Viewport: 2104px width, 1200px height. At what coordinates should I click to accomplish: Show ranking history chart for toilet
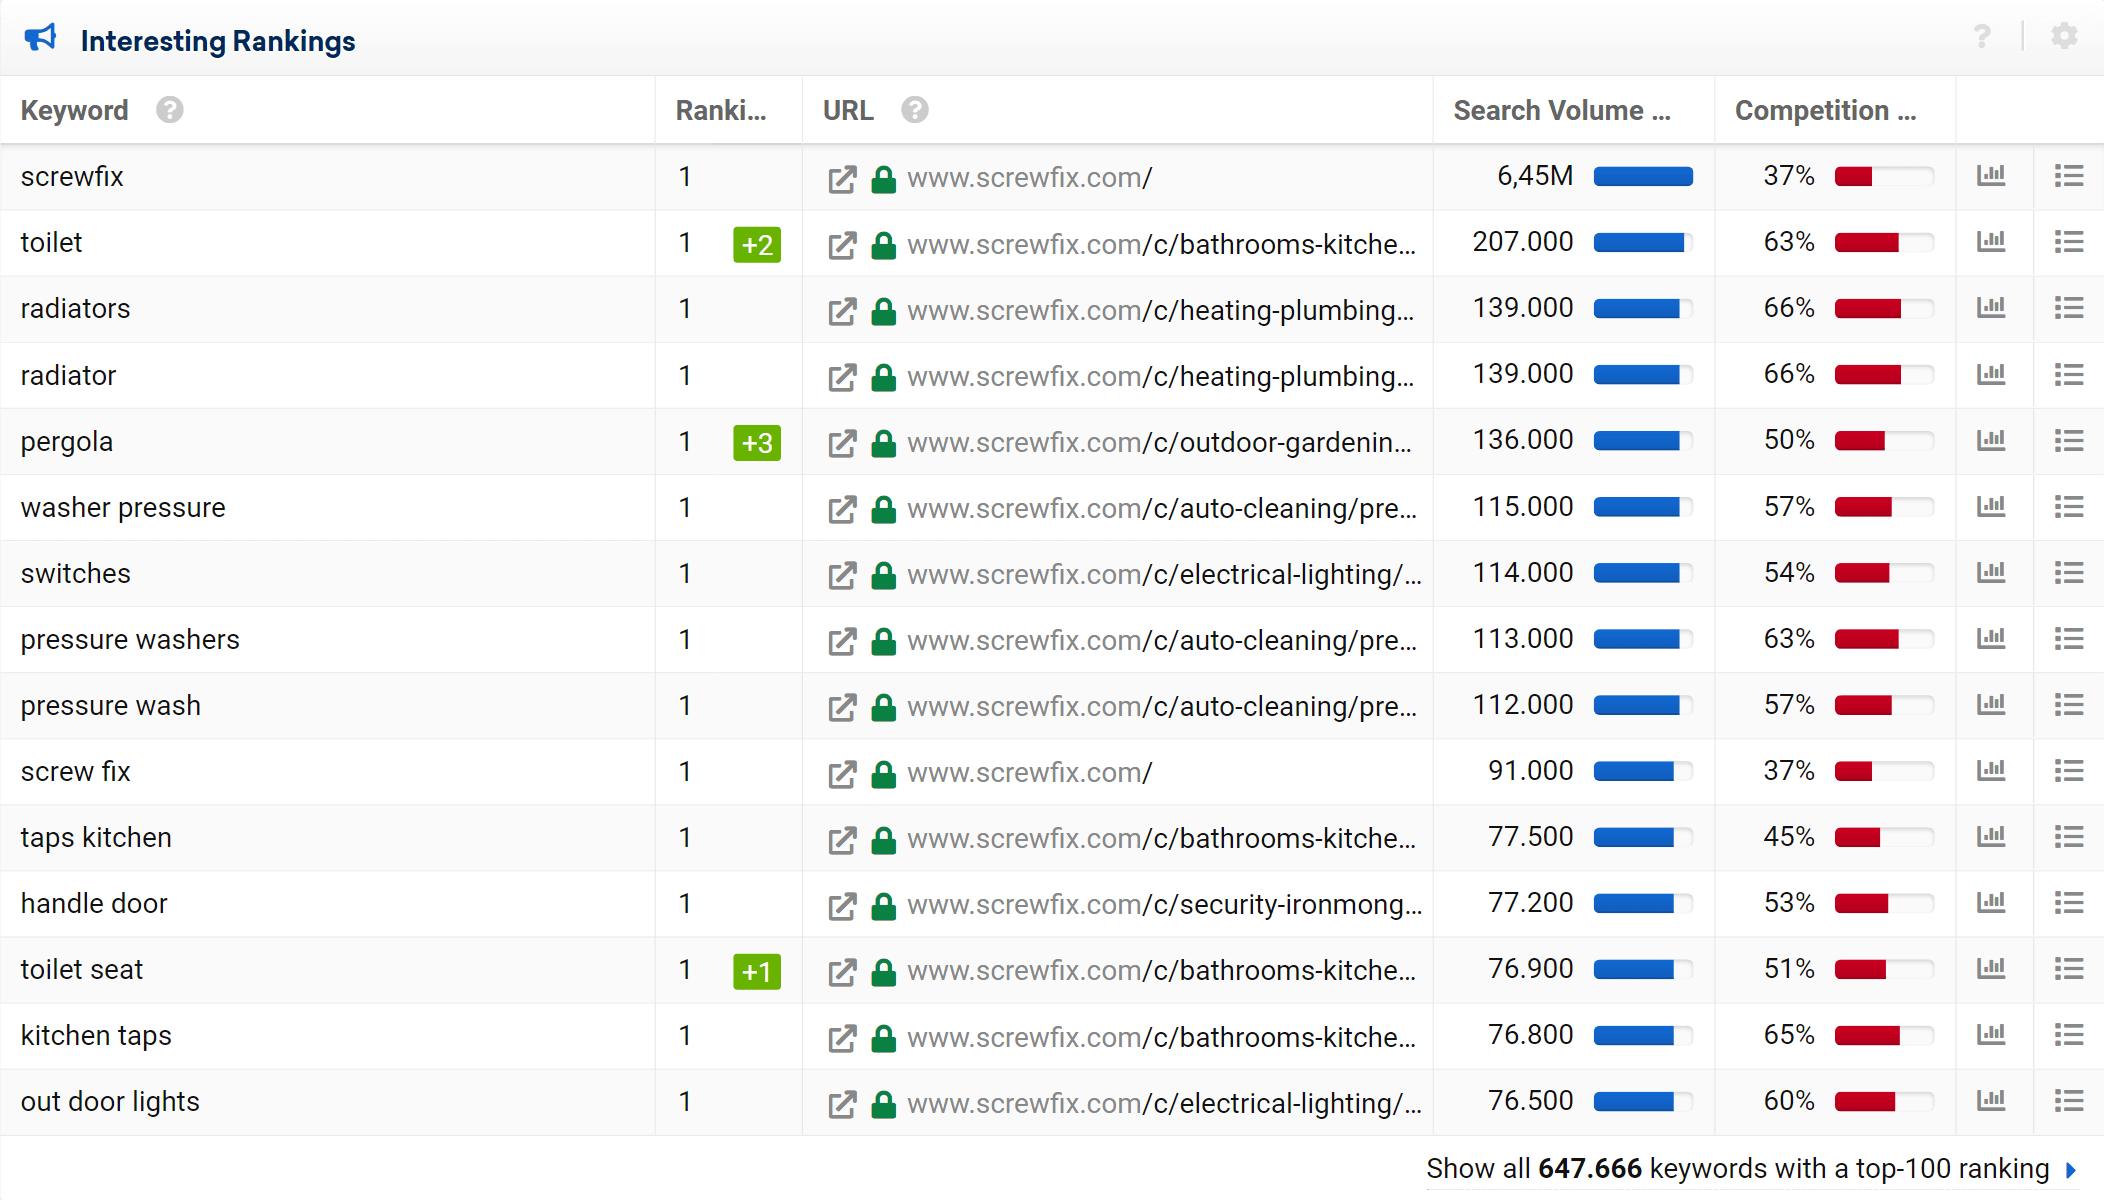pos(1991,242)
